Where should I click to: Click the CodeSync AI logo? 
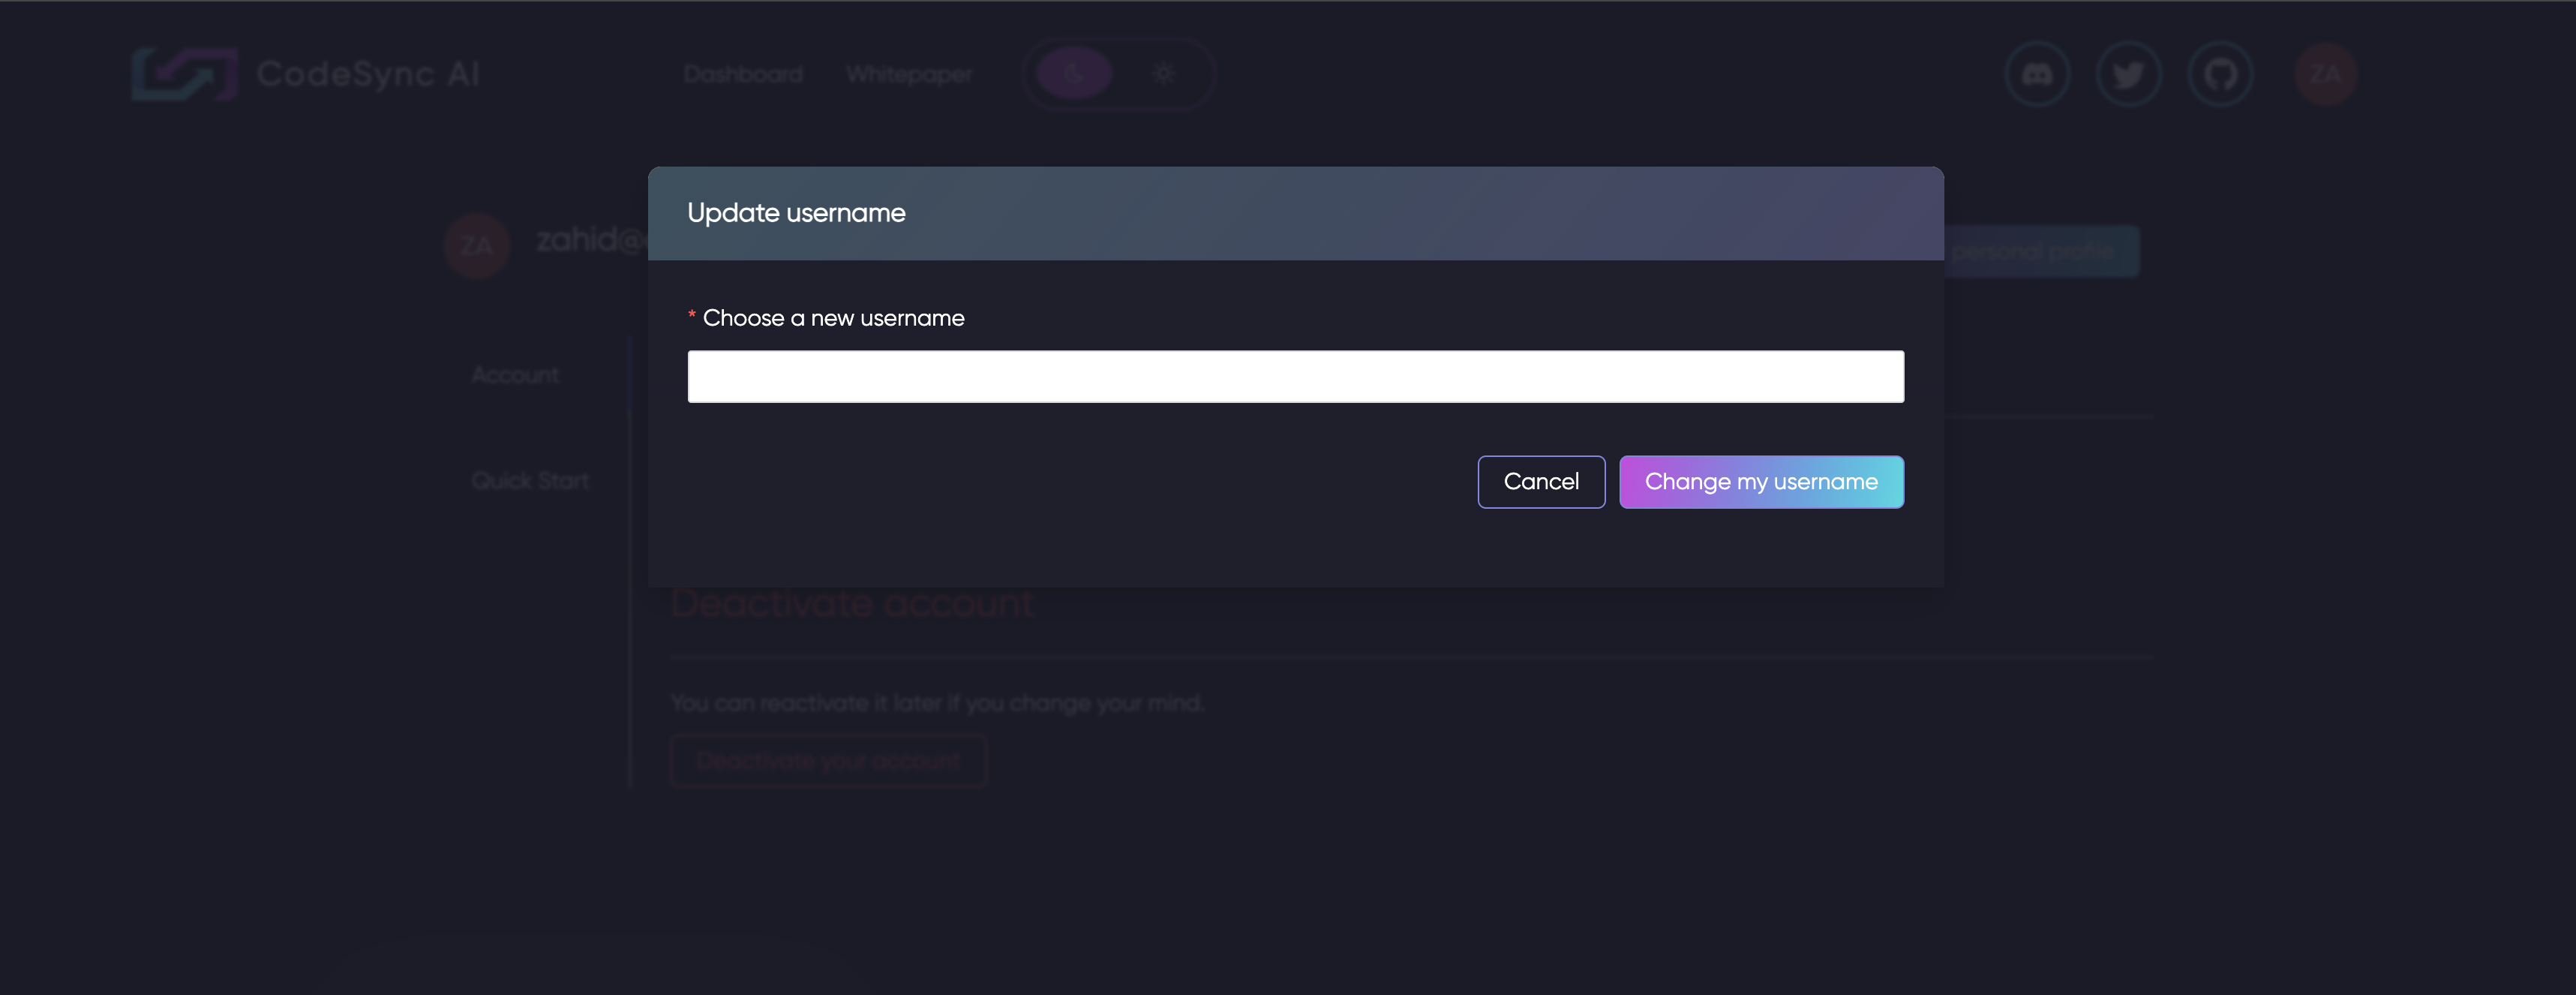tap(306, 74)
